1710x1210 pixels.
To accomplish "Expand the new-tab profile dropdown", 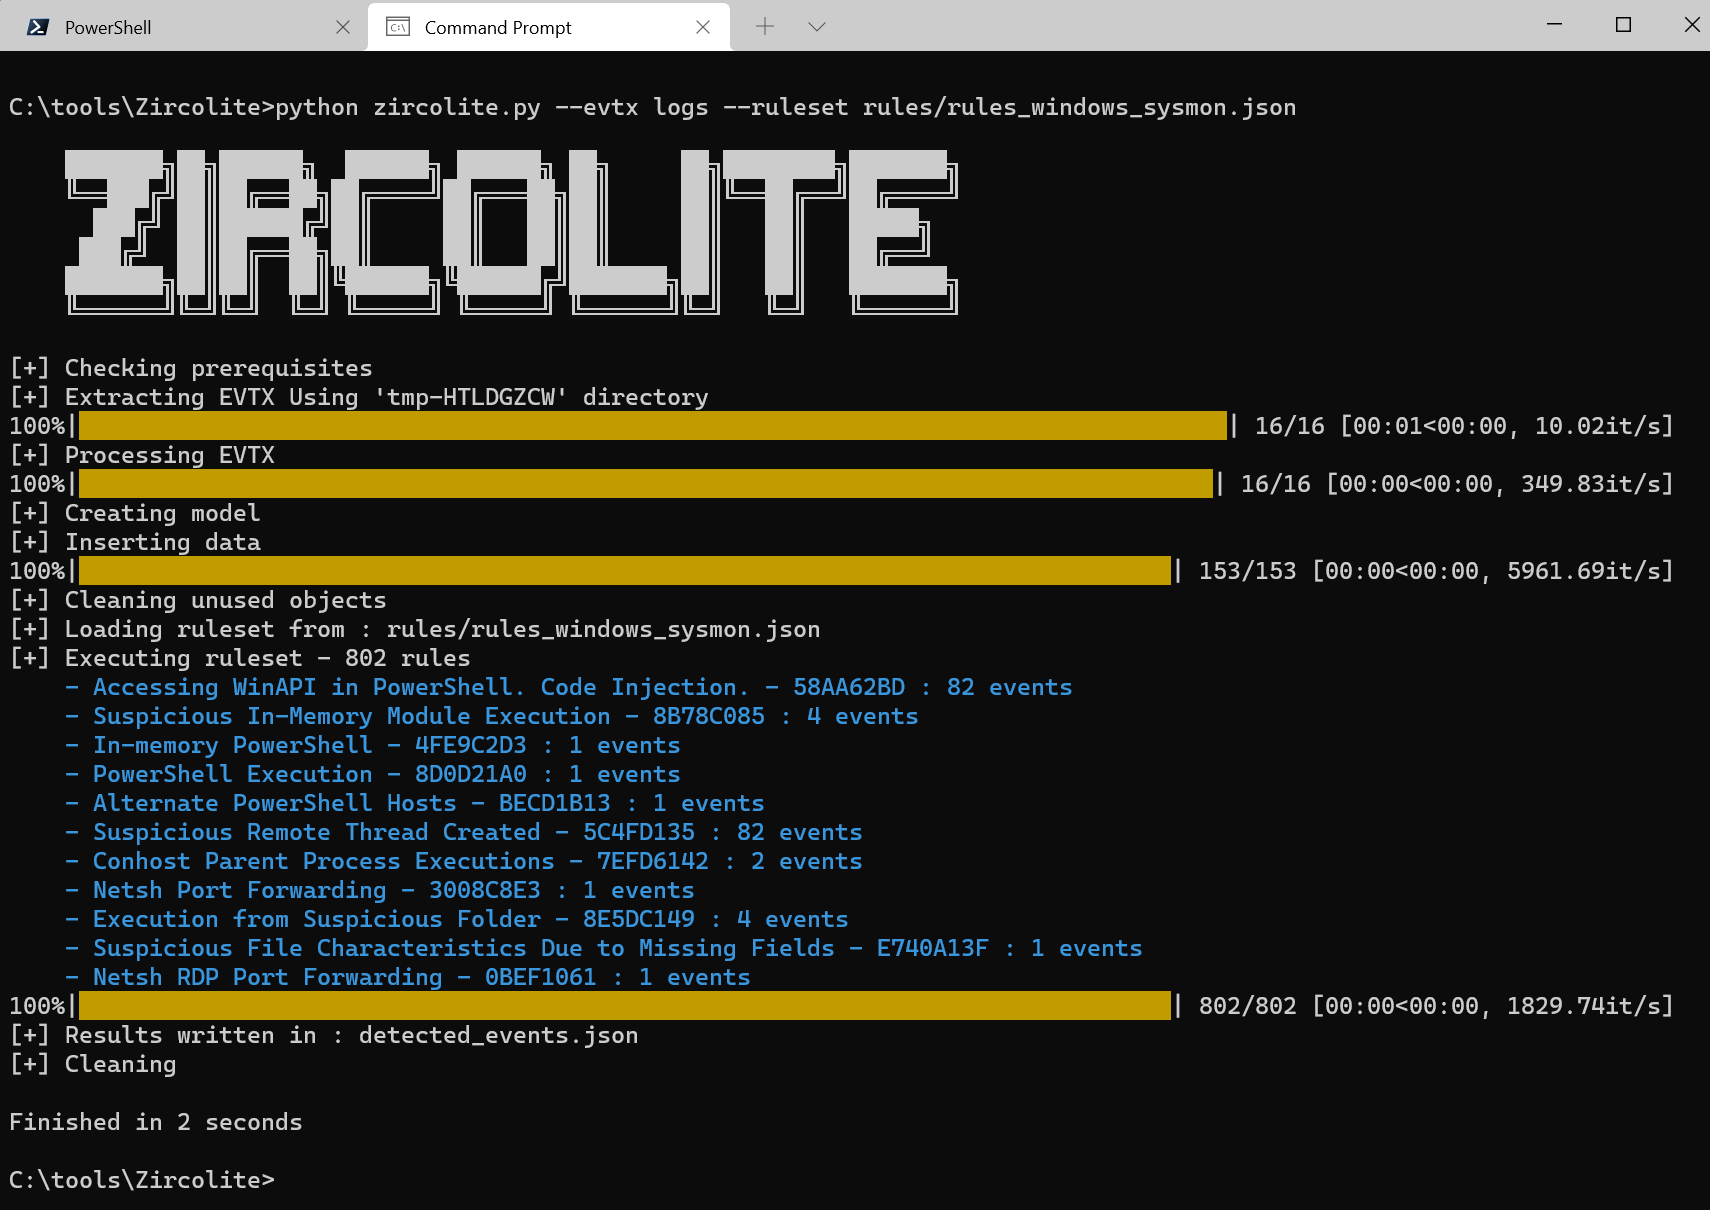I will pyautogui.click(x=817, y=27).
